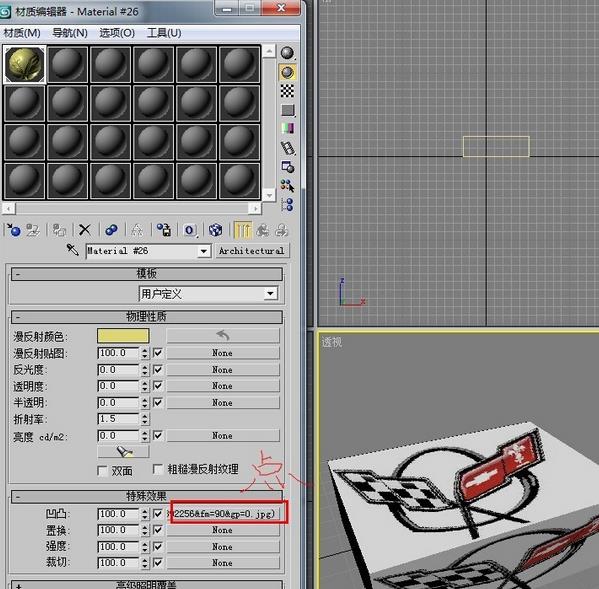Click the Make Unique icon
Image resolution: width=599 pixels, height=589 pixels.
[x=137, y=230]
